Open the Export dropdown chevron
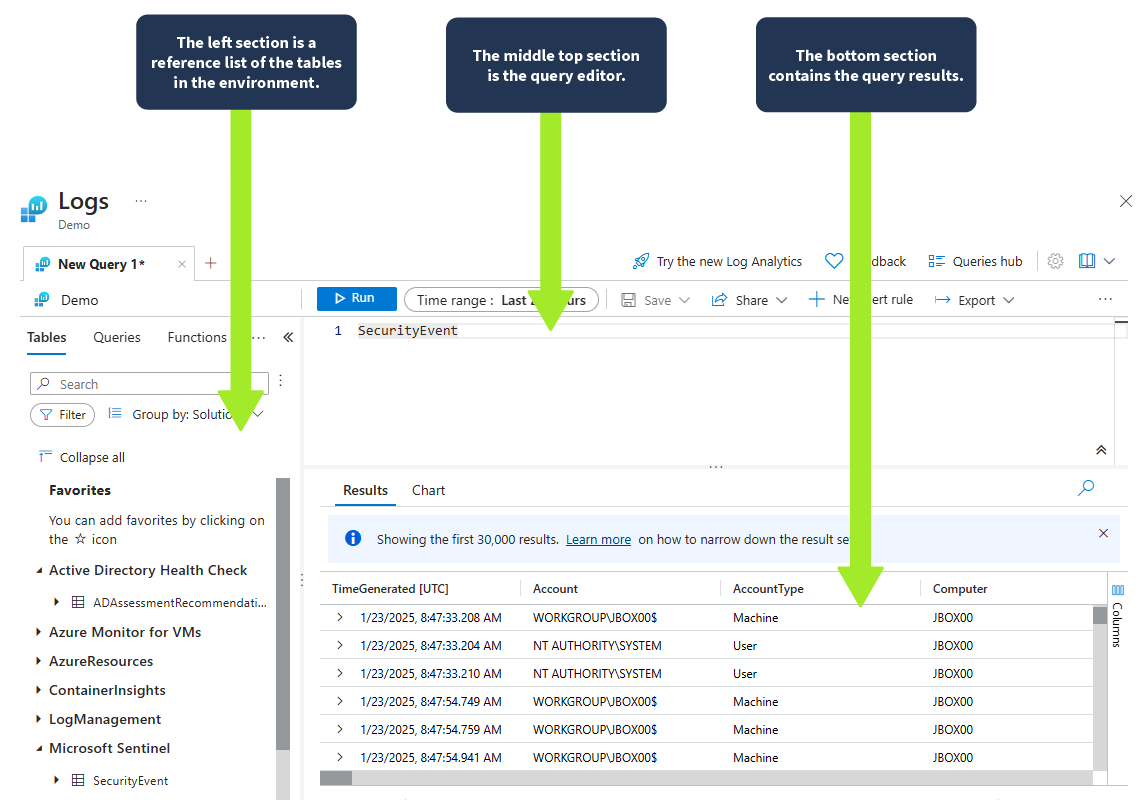 coord(1008,300)
